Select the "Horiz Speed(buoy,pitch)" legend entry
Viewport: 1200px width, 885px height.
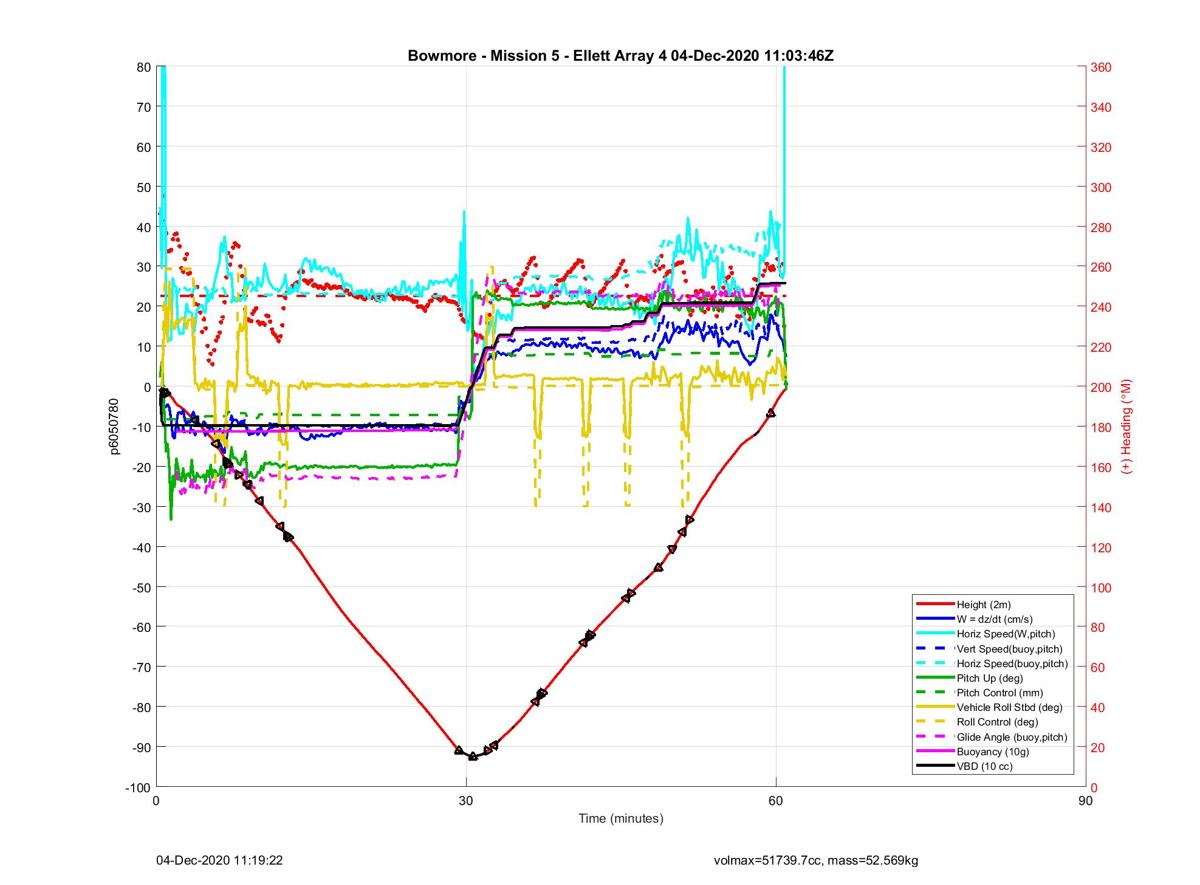pyautogui.click(x=1012, y=664)
